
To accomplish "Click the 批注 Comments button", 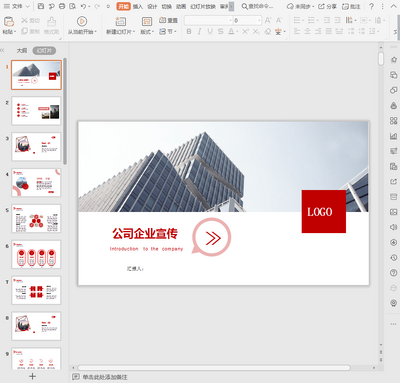I will click(351, 6).
